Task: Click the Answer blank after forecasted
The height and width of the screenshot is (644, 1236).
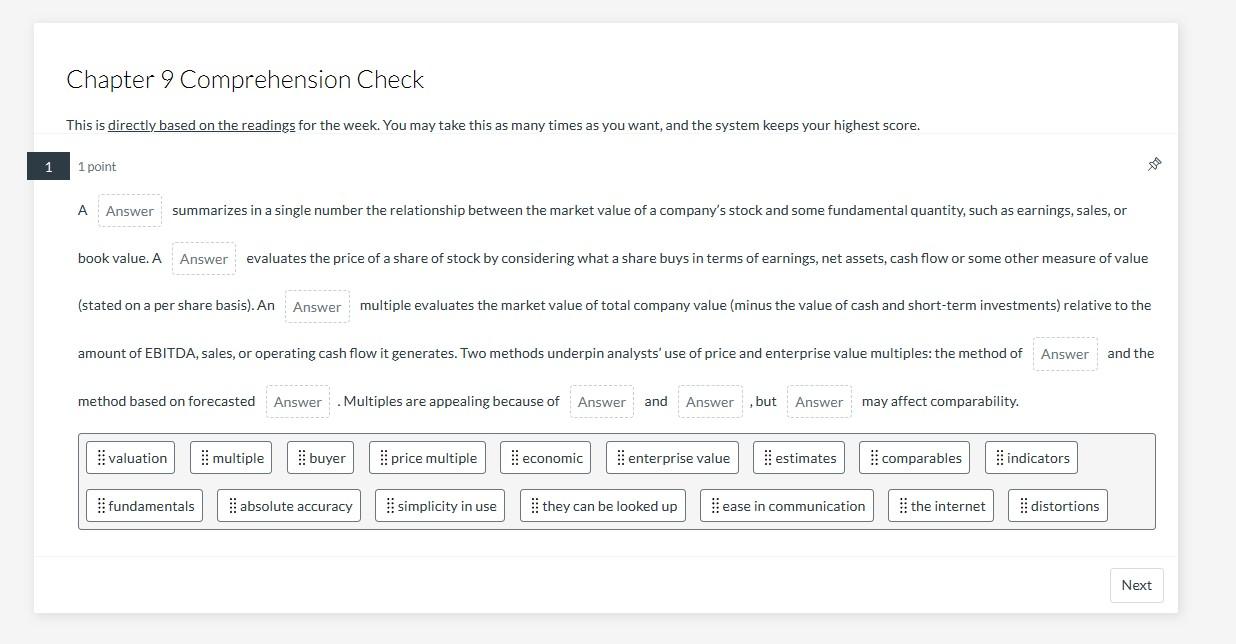Action: point(297,401)
